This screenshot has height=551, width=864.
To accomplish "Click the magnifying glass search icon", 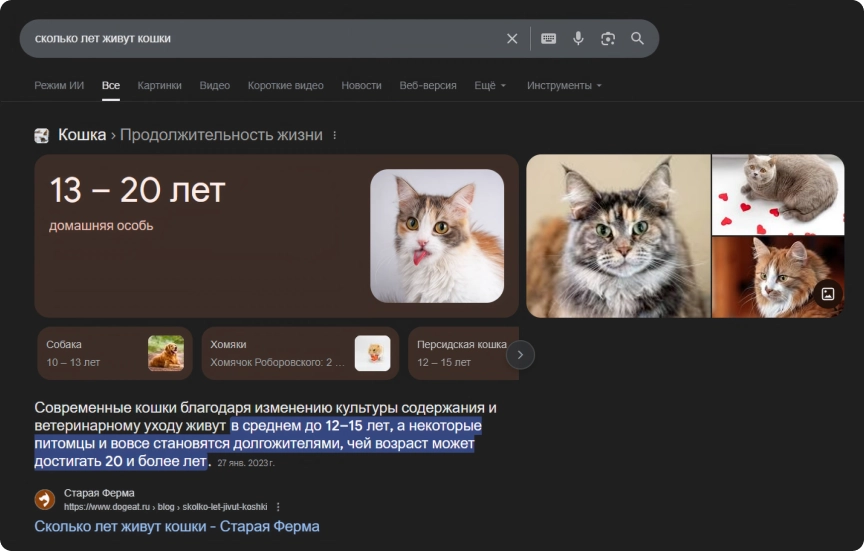I will [x=638, y=39].
